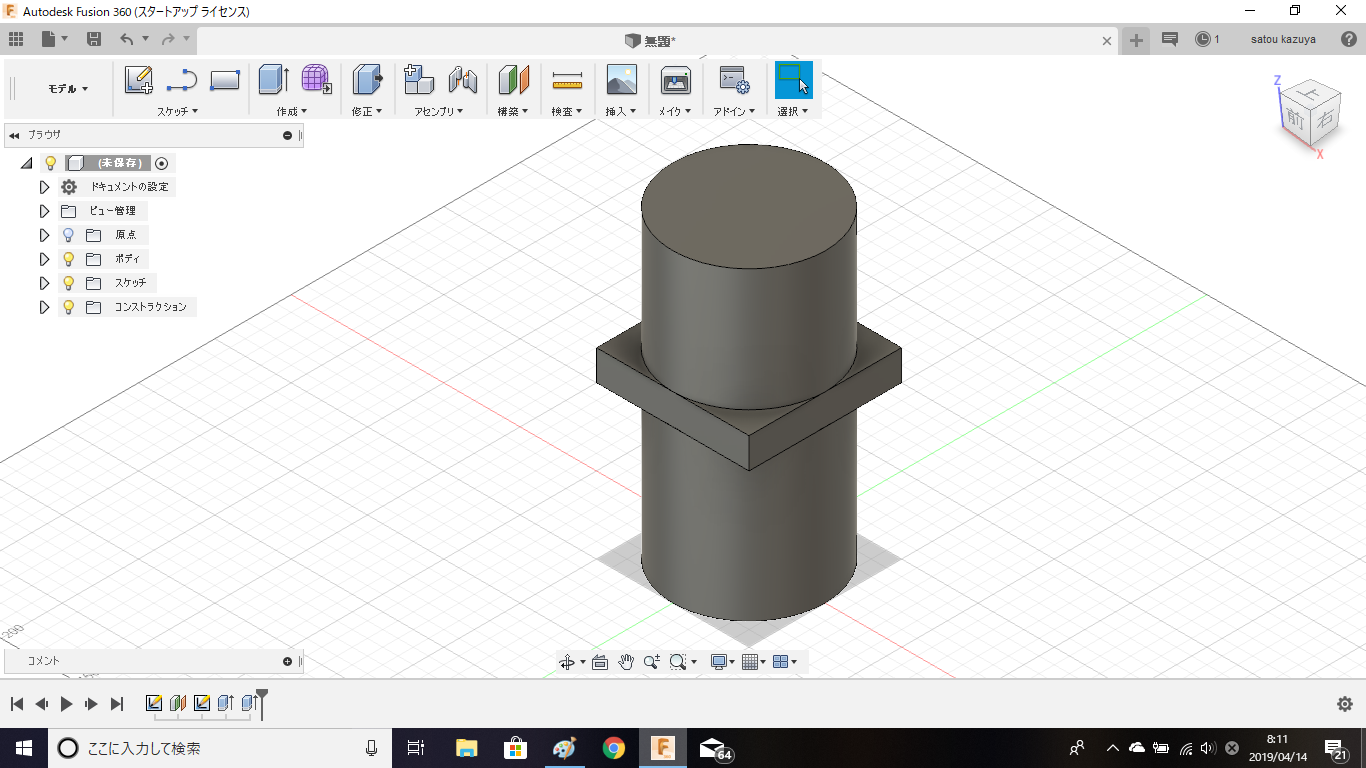Expand the ボディ tree node
Viewport: 1366px width, 768px height.
(44, 259)
